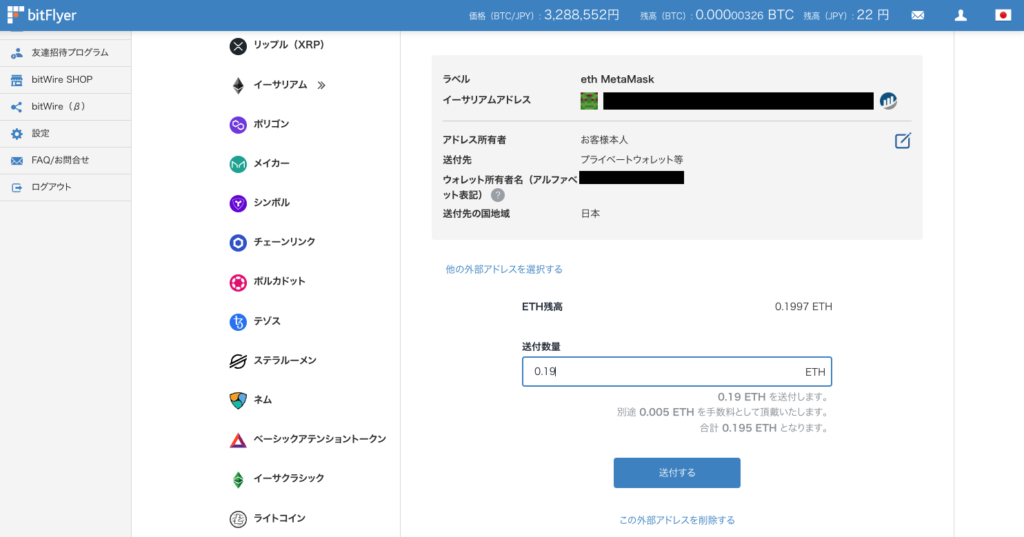Click the label value eth MetaMask

617,79
